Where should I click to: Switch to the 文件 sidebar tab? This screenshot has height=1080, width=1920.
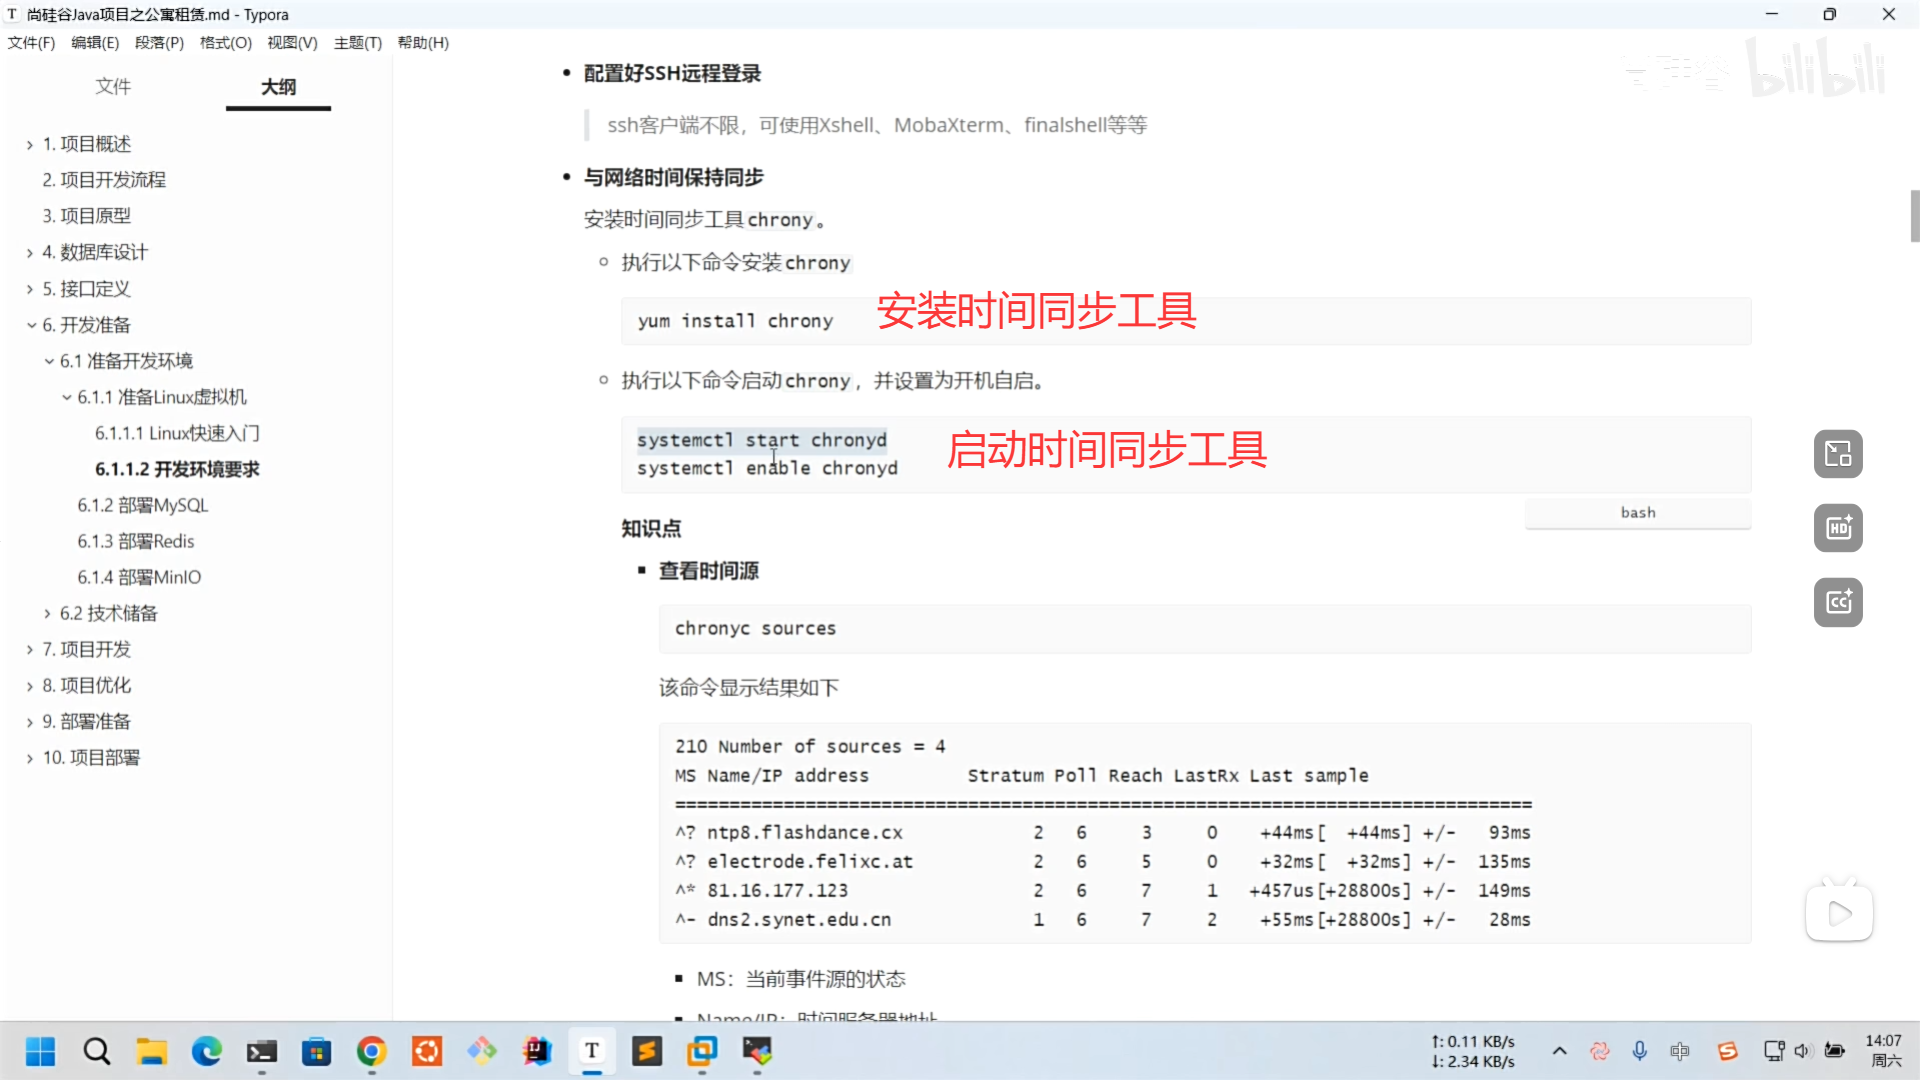click(113, 87)
